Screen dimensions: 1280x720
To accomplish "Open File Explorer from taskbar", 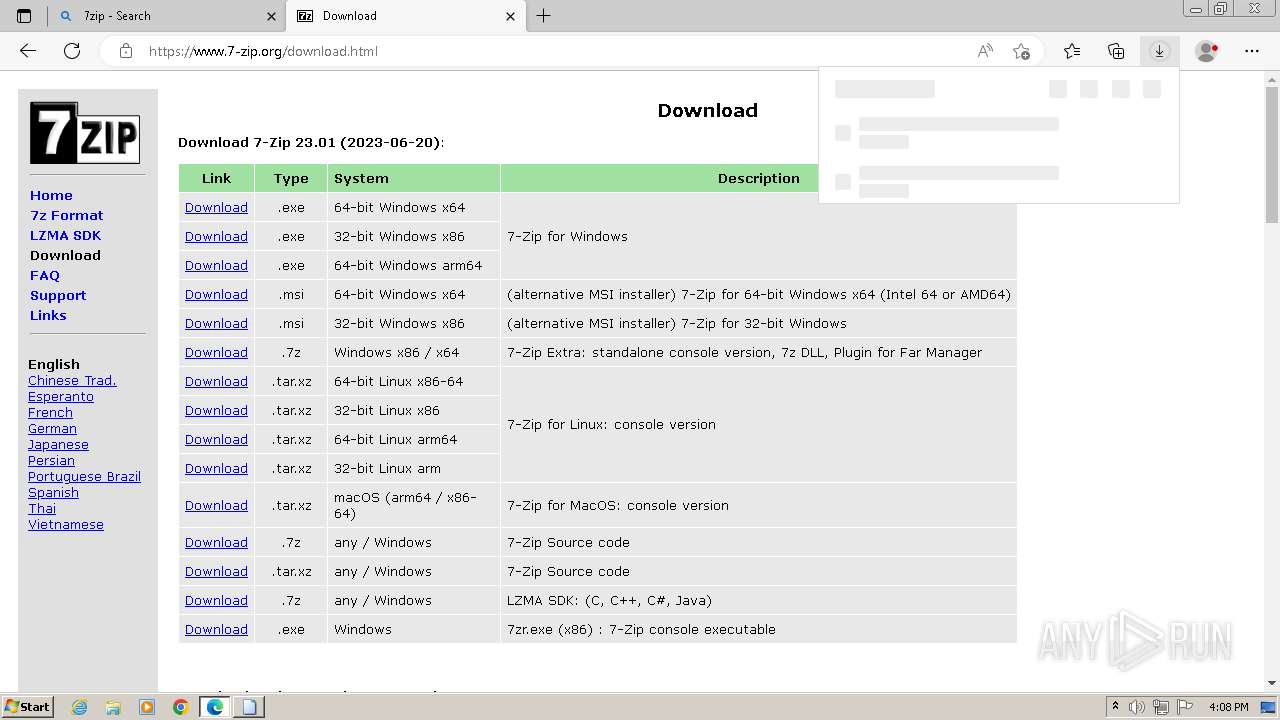I will tap(113, 707).
